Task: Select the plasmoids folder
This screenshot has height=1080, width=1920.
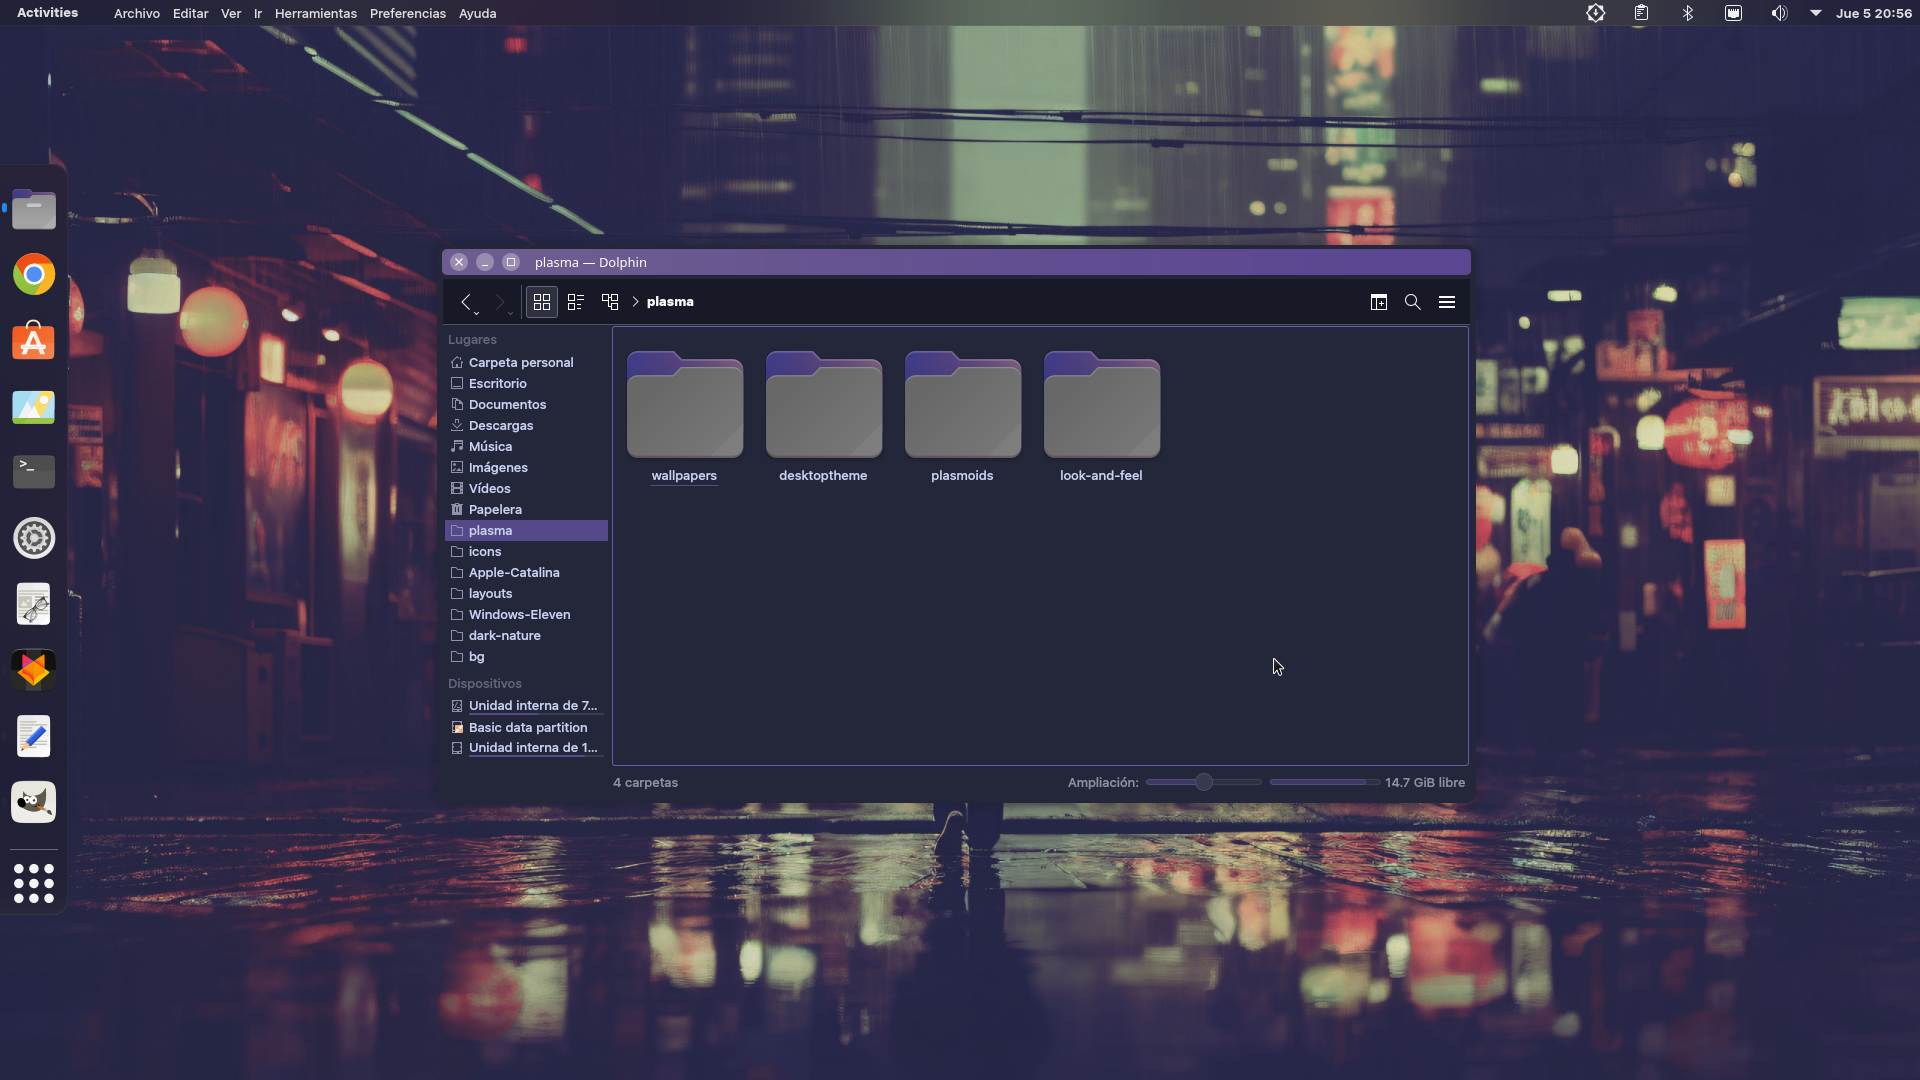Action: point(962,417)
